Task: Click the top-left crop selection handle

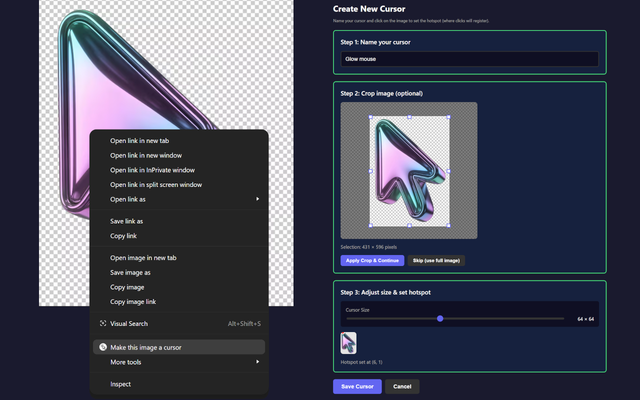Action: coord(371,117)
